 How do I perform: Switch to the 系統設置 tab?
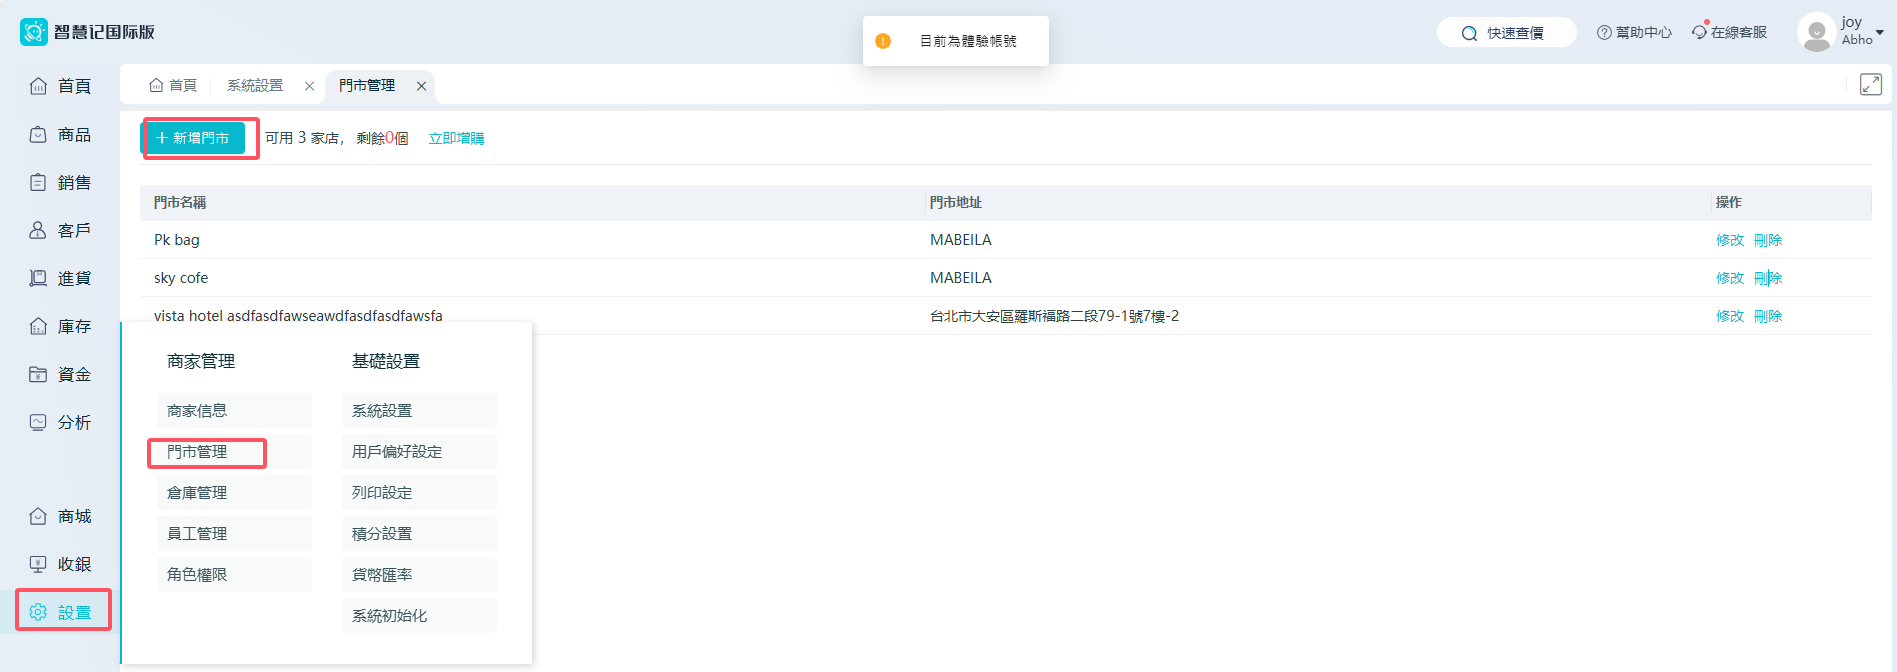click(x=255, y=86)
